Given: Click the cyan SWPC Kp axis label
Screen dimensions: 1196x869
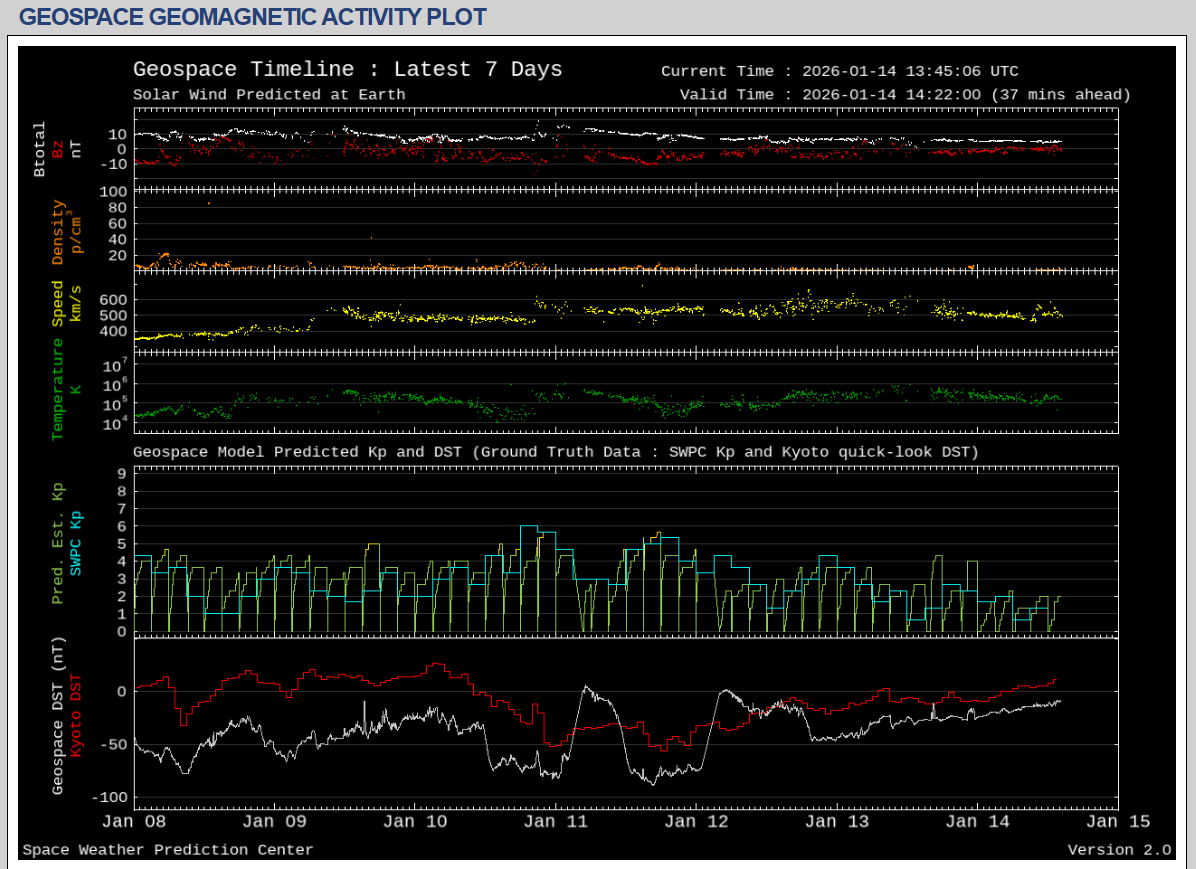Looking at the screenshot, I should [x=76, y=544].
